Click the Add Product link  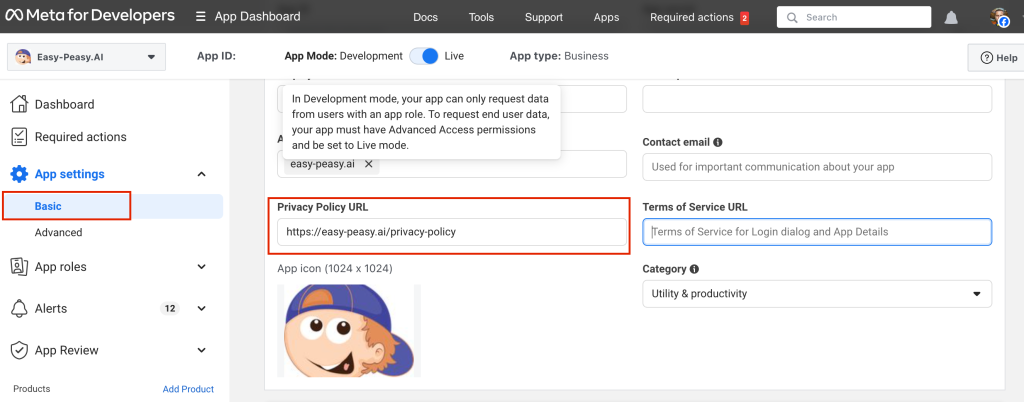pyautogui.click(x=188, y=389)
